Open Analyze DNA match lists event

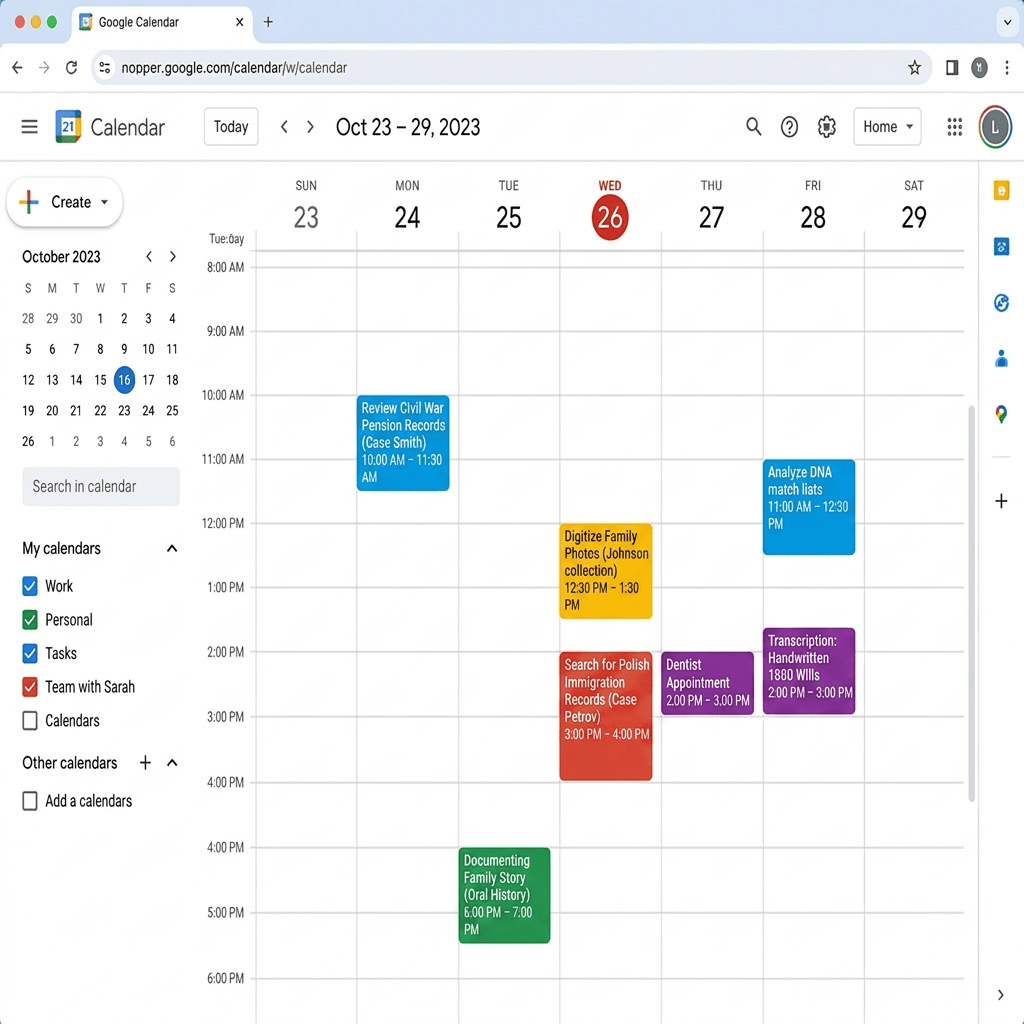(808, 507)
